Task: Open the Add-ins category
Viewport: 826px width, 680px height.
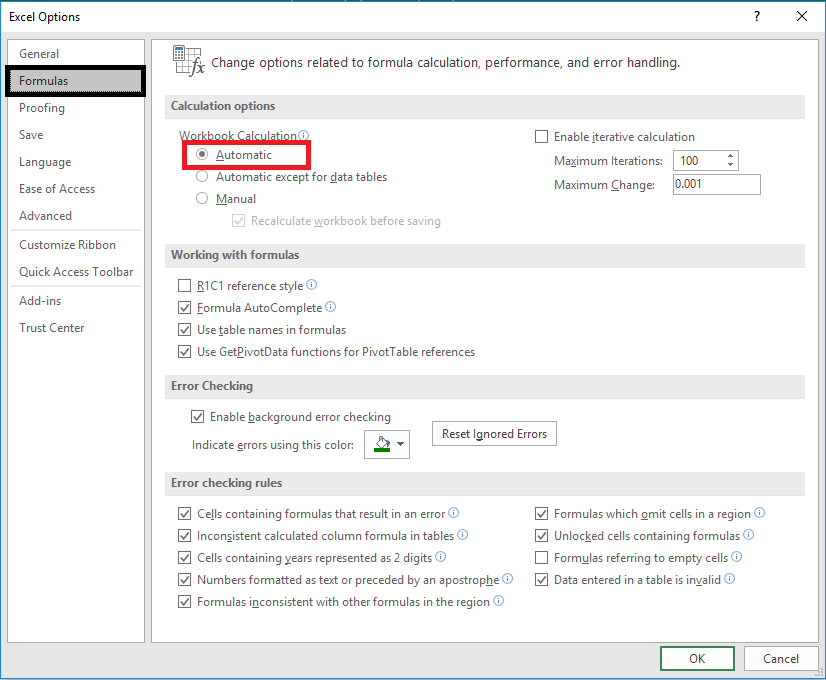Action: (x=40, y=301)
